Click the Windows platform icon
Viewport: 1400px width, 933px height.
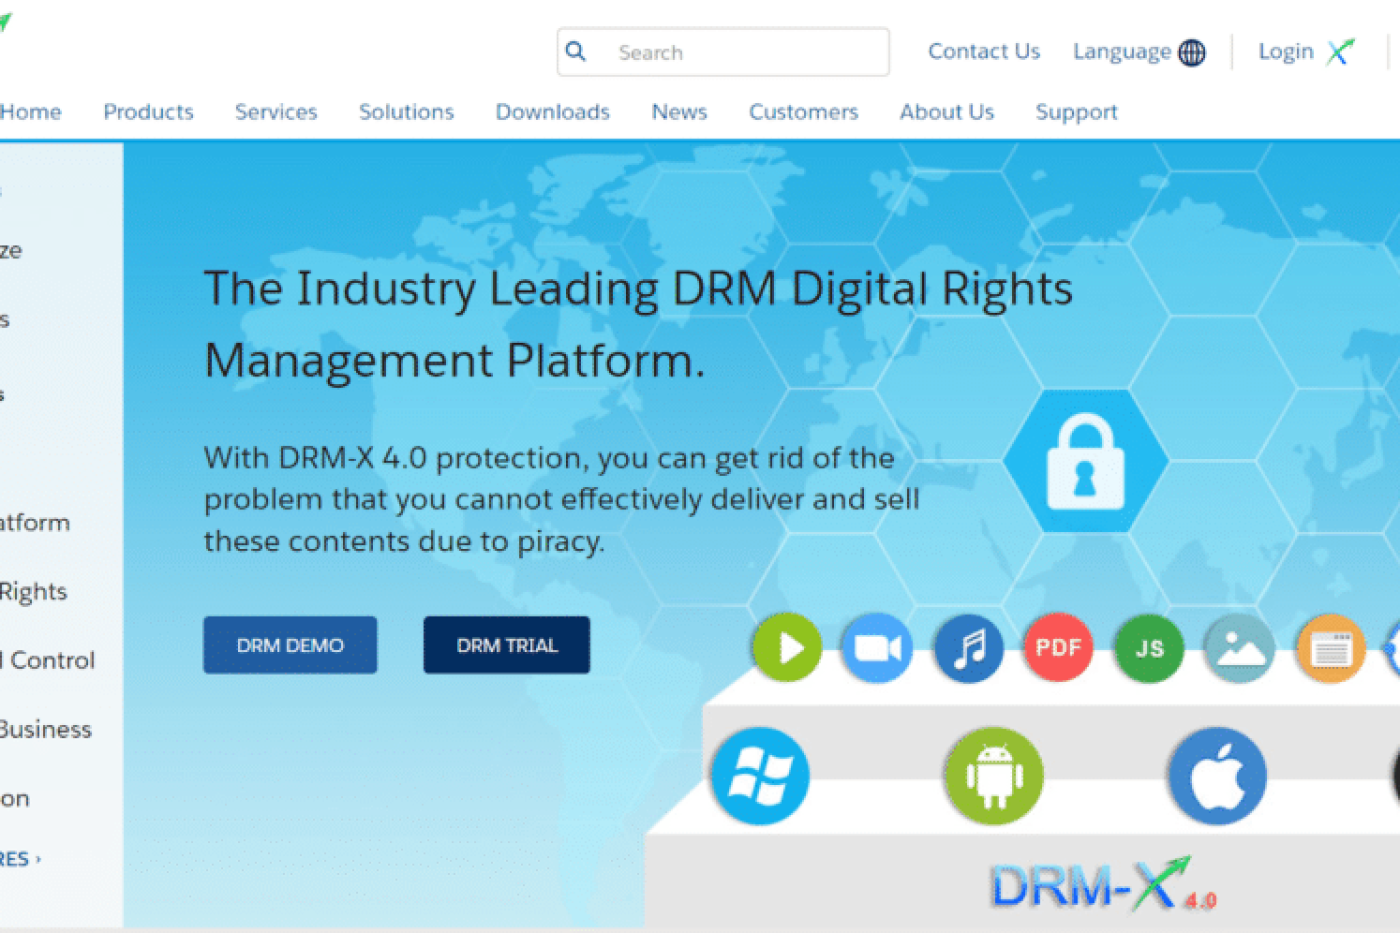(760, 776)
